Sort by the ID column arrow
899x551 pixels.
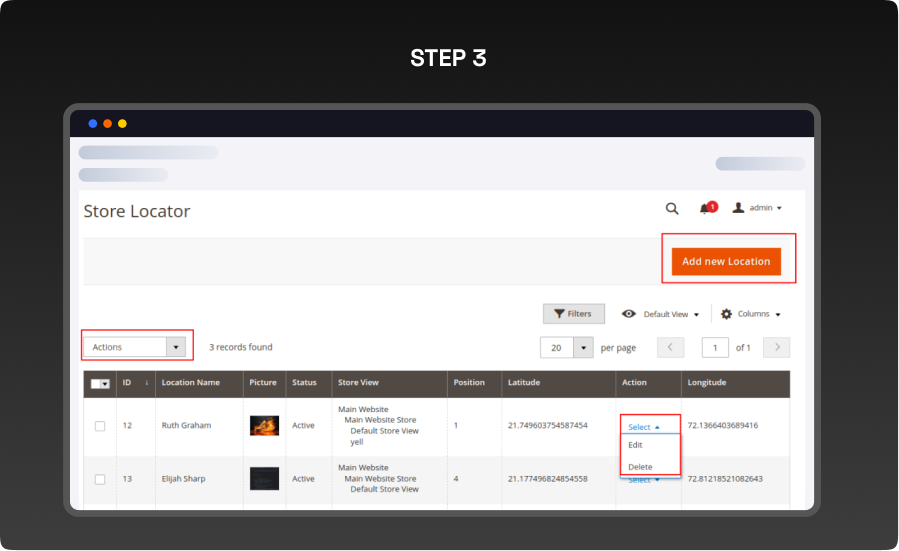pyautogui.click(x=147, y=382)
